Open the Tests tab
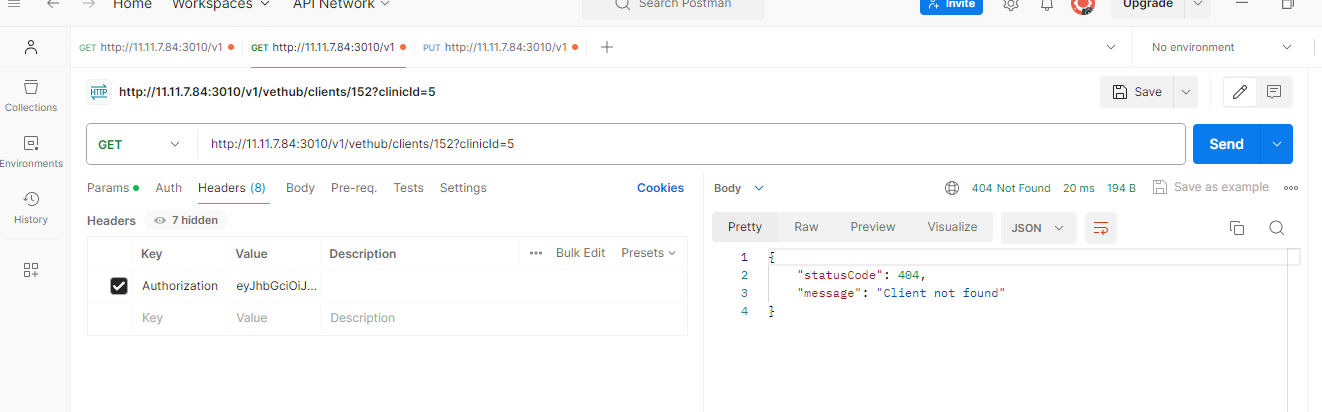The image size is (1322, 412). pyautogui.click(x=408, y=188)
